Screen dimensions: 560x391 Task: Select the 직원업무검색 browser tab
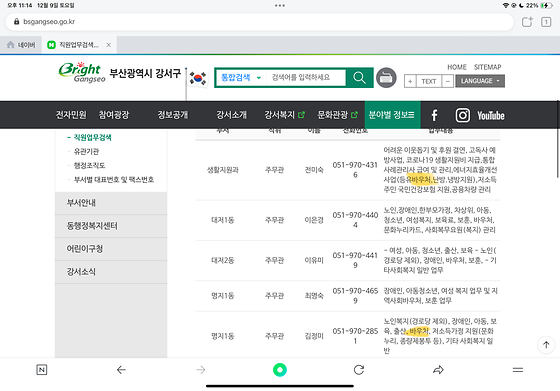pyautogui.click(x=79, y=45)
